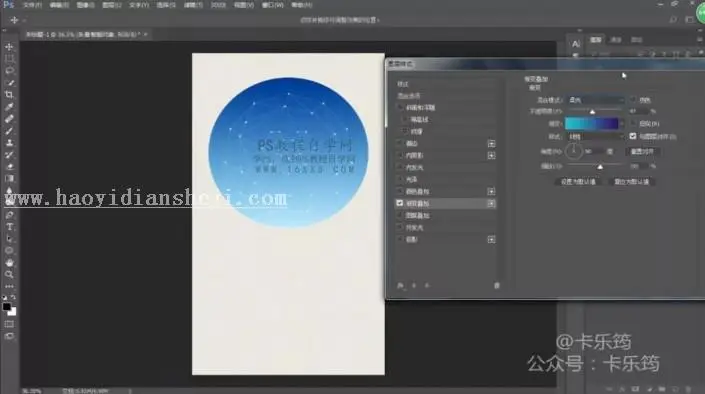Select the Healing Brush tool
Screen dimensions: 705x394
tap(9, 119)
